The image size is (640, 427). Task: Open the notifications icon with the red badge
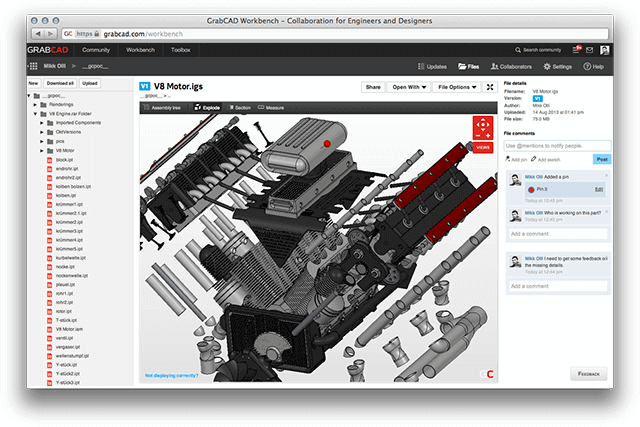[x=576, y=50]
